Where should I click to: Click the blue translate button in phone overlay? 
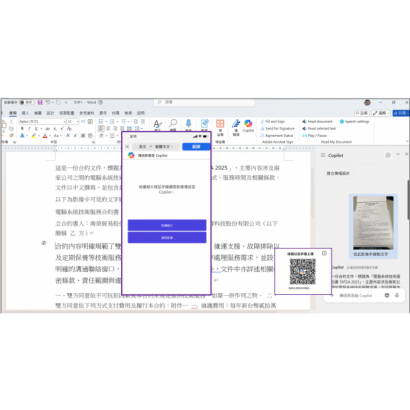pyautogui.click(x=196, y=147)
